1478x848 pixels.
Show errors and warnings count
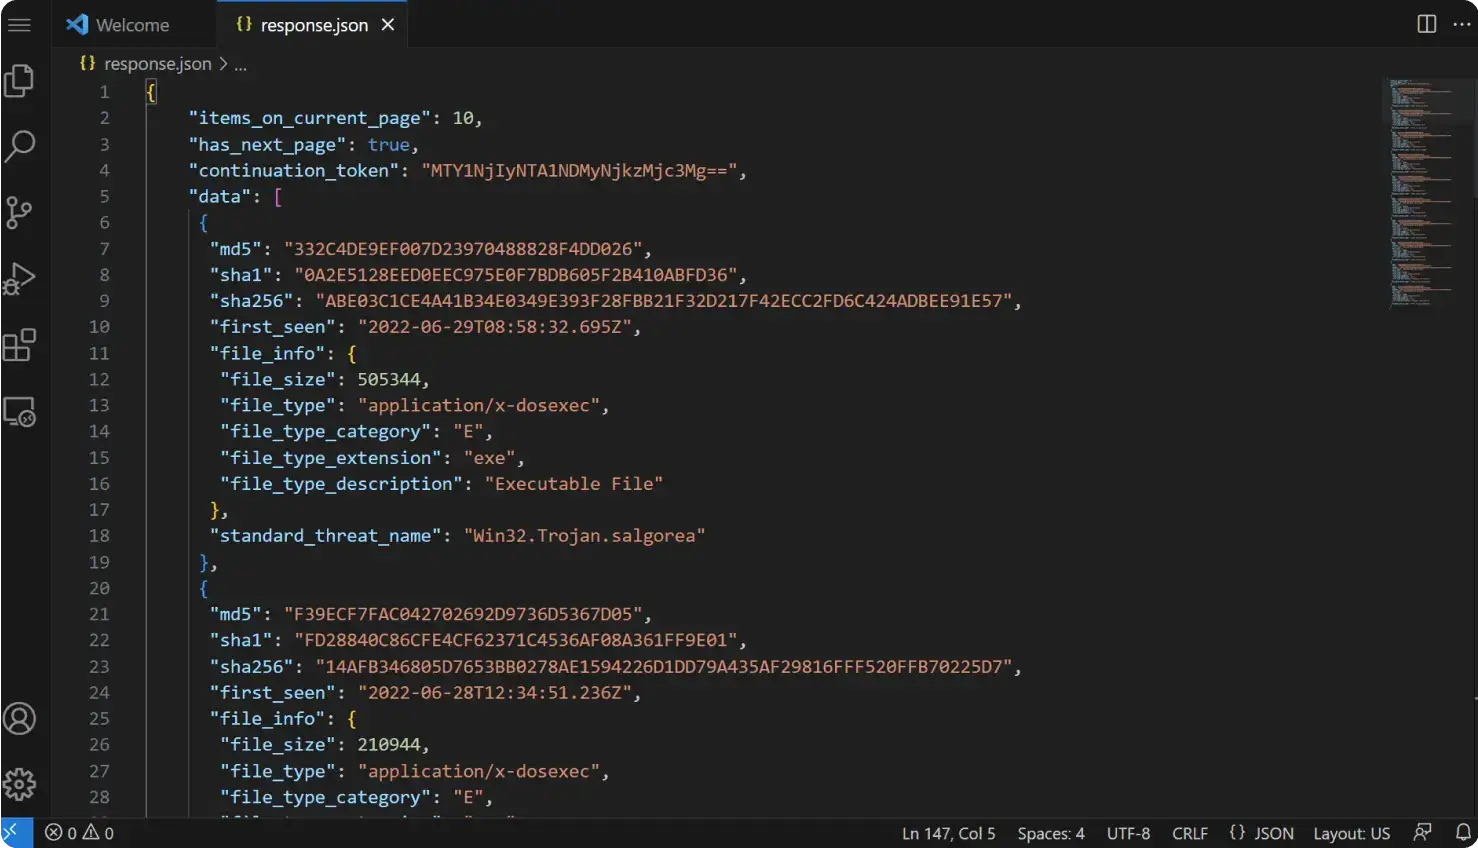pos(79,833)
